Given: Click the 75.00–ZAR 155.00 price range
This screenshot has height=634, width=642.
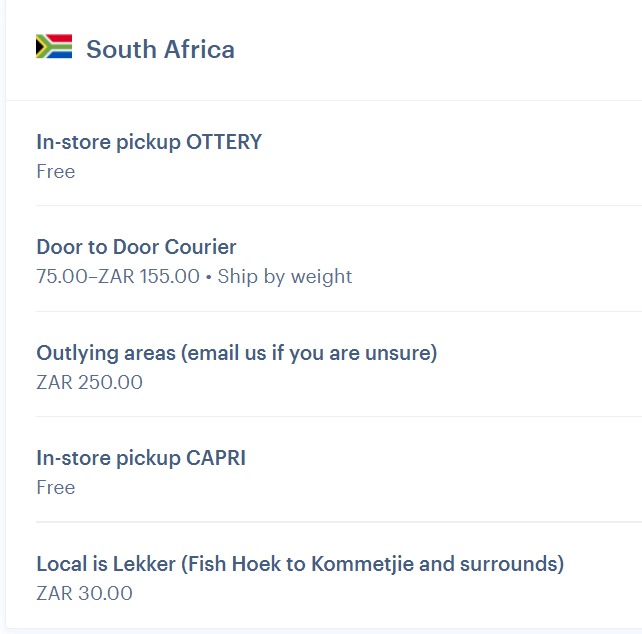Looking at the screenshot, I should 118,277.
